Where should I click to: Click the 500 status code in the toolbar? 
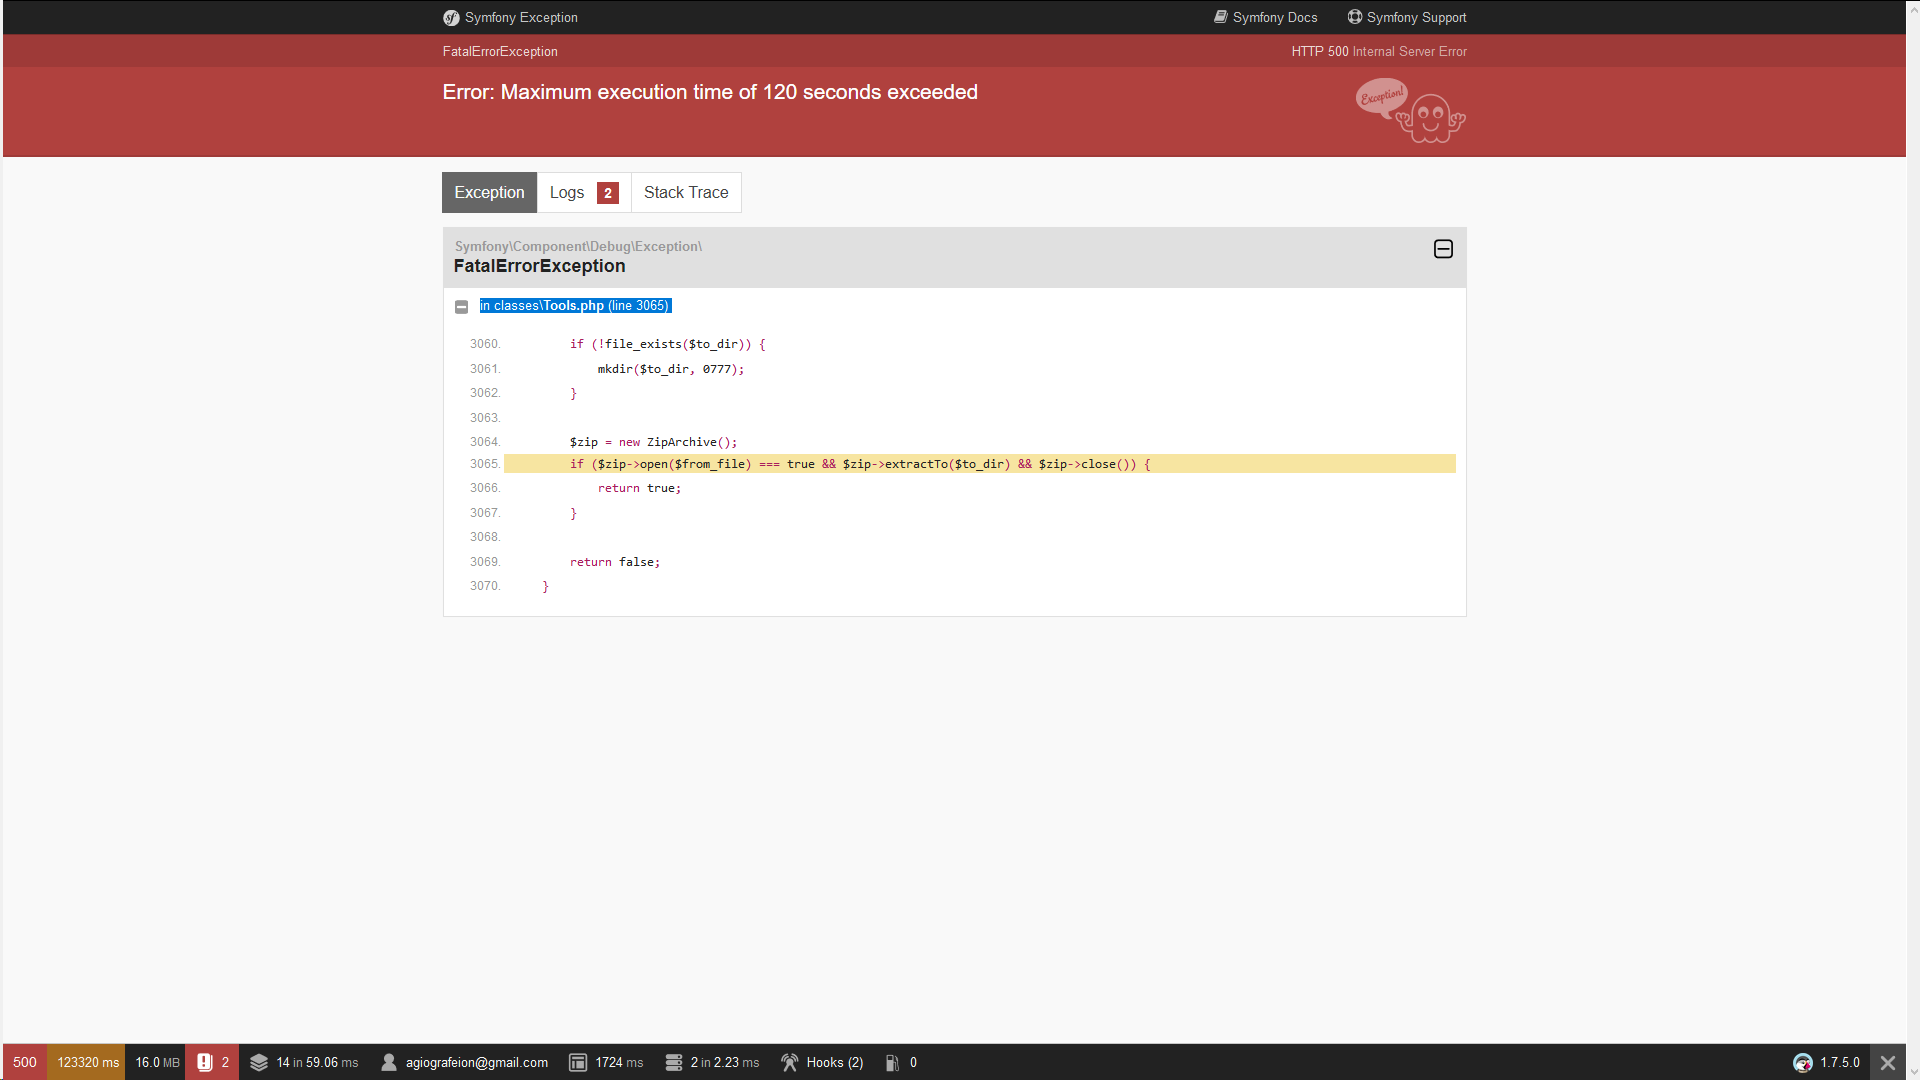(25, 1062)
